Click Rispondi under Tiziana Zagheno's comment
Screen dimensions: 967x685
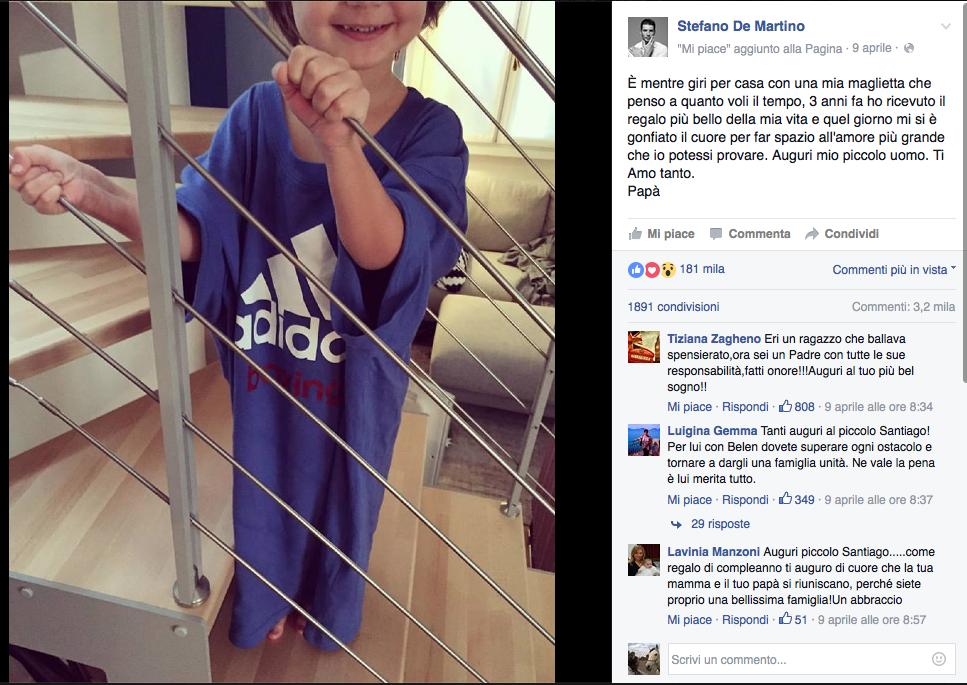coord(745,407)
